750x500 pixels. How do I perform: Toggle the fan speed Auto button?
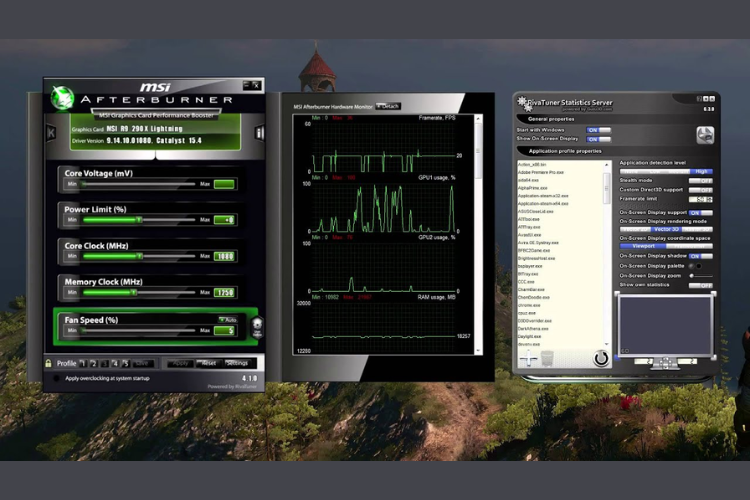(228, 319)
